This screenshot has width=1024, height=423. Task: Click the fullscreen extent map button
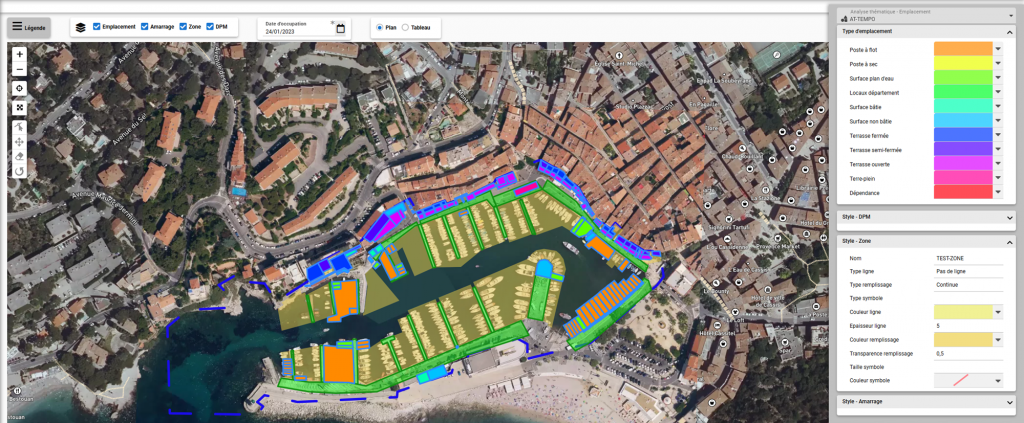click(x=20, y=107)
